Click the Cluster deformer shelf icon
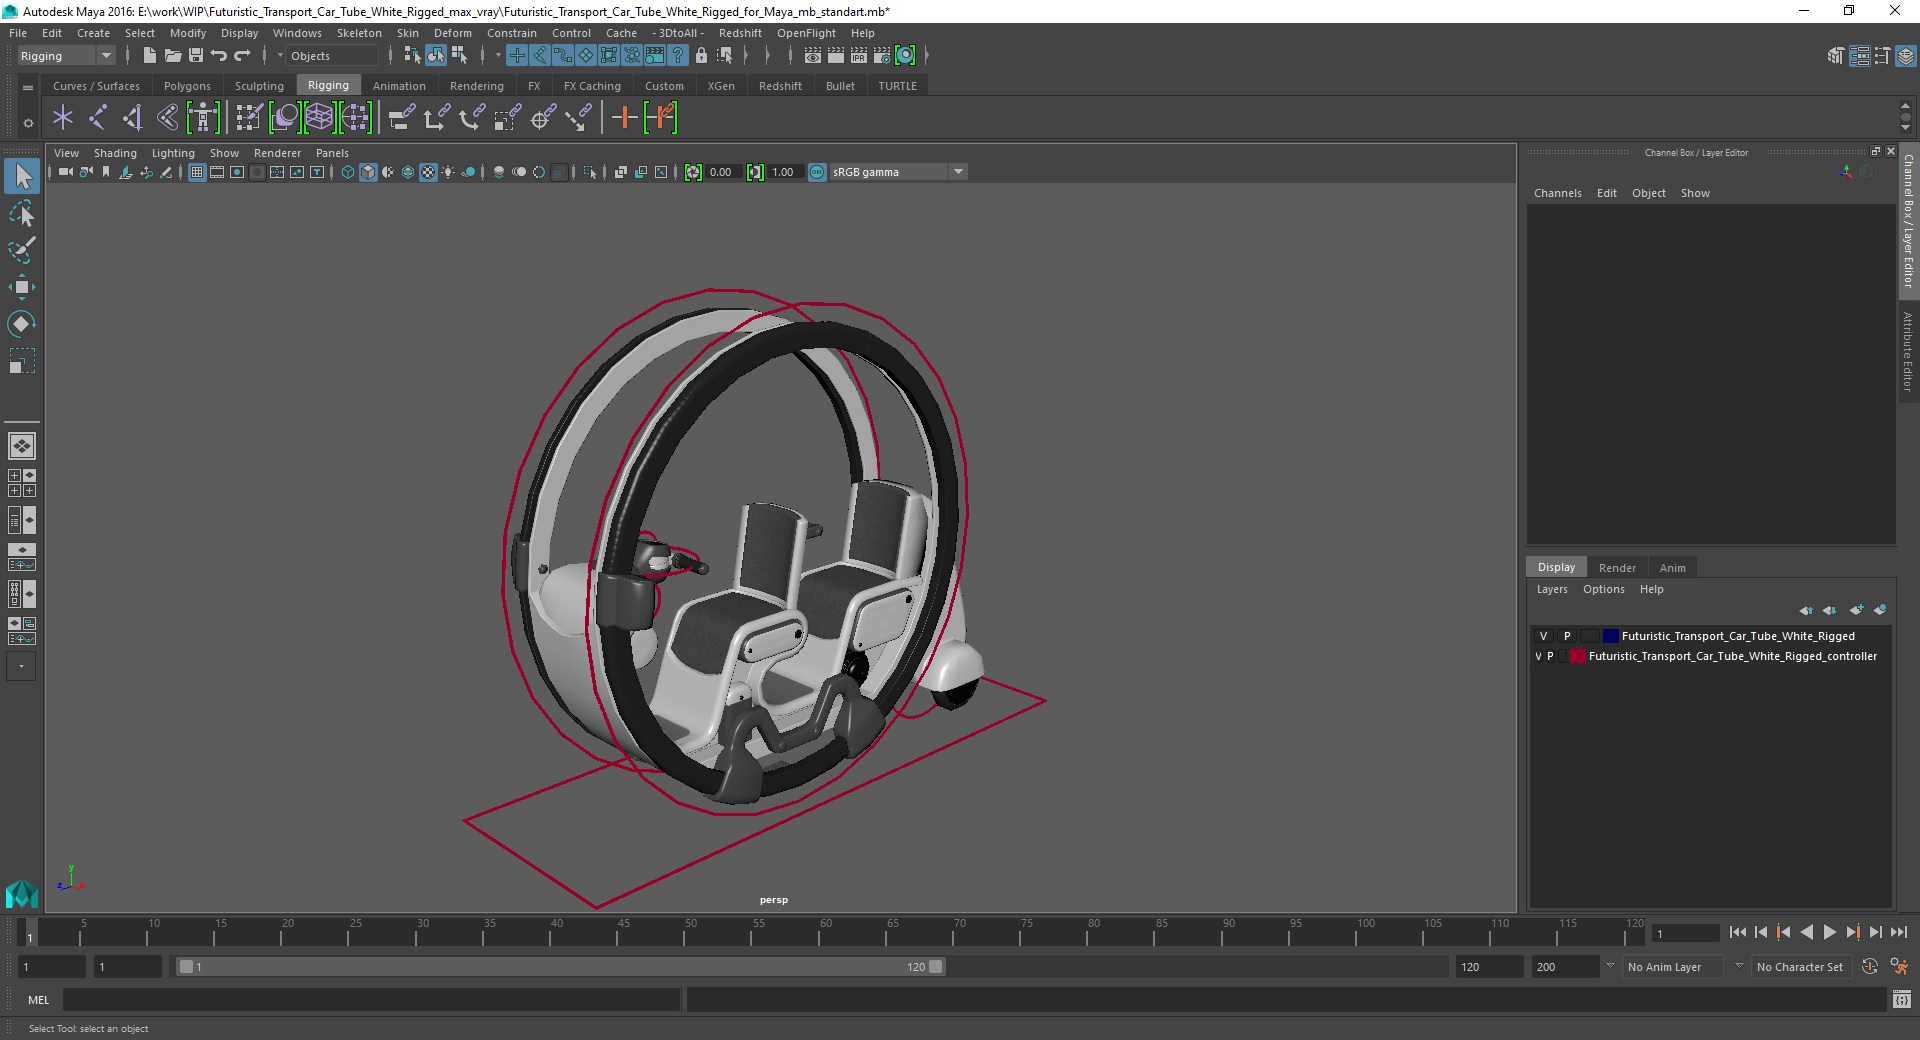Image resolution: width=1920 pixels, height=1040 pixels. [x=355, y=118]
